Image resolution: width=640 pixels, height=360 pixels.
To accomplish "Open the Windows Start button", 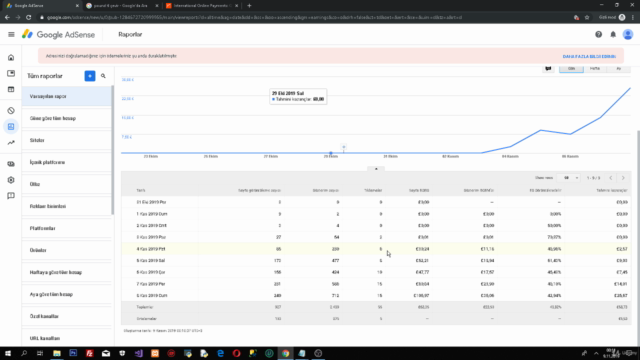I will pyautogui.click(x=8, y=353).
